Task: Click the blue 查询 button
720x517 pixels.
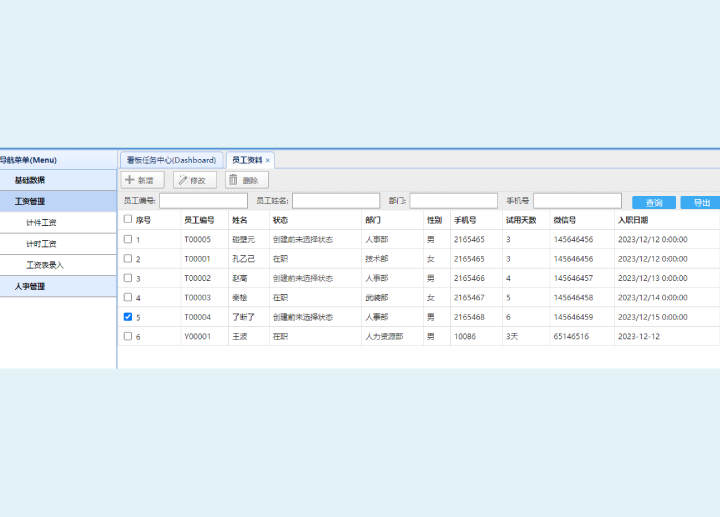Action: tap(654, 202)
